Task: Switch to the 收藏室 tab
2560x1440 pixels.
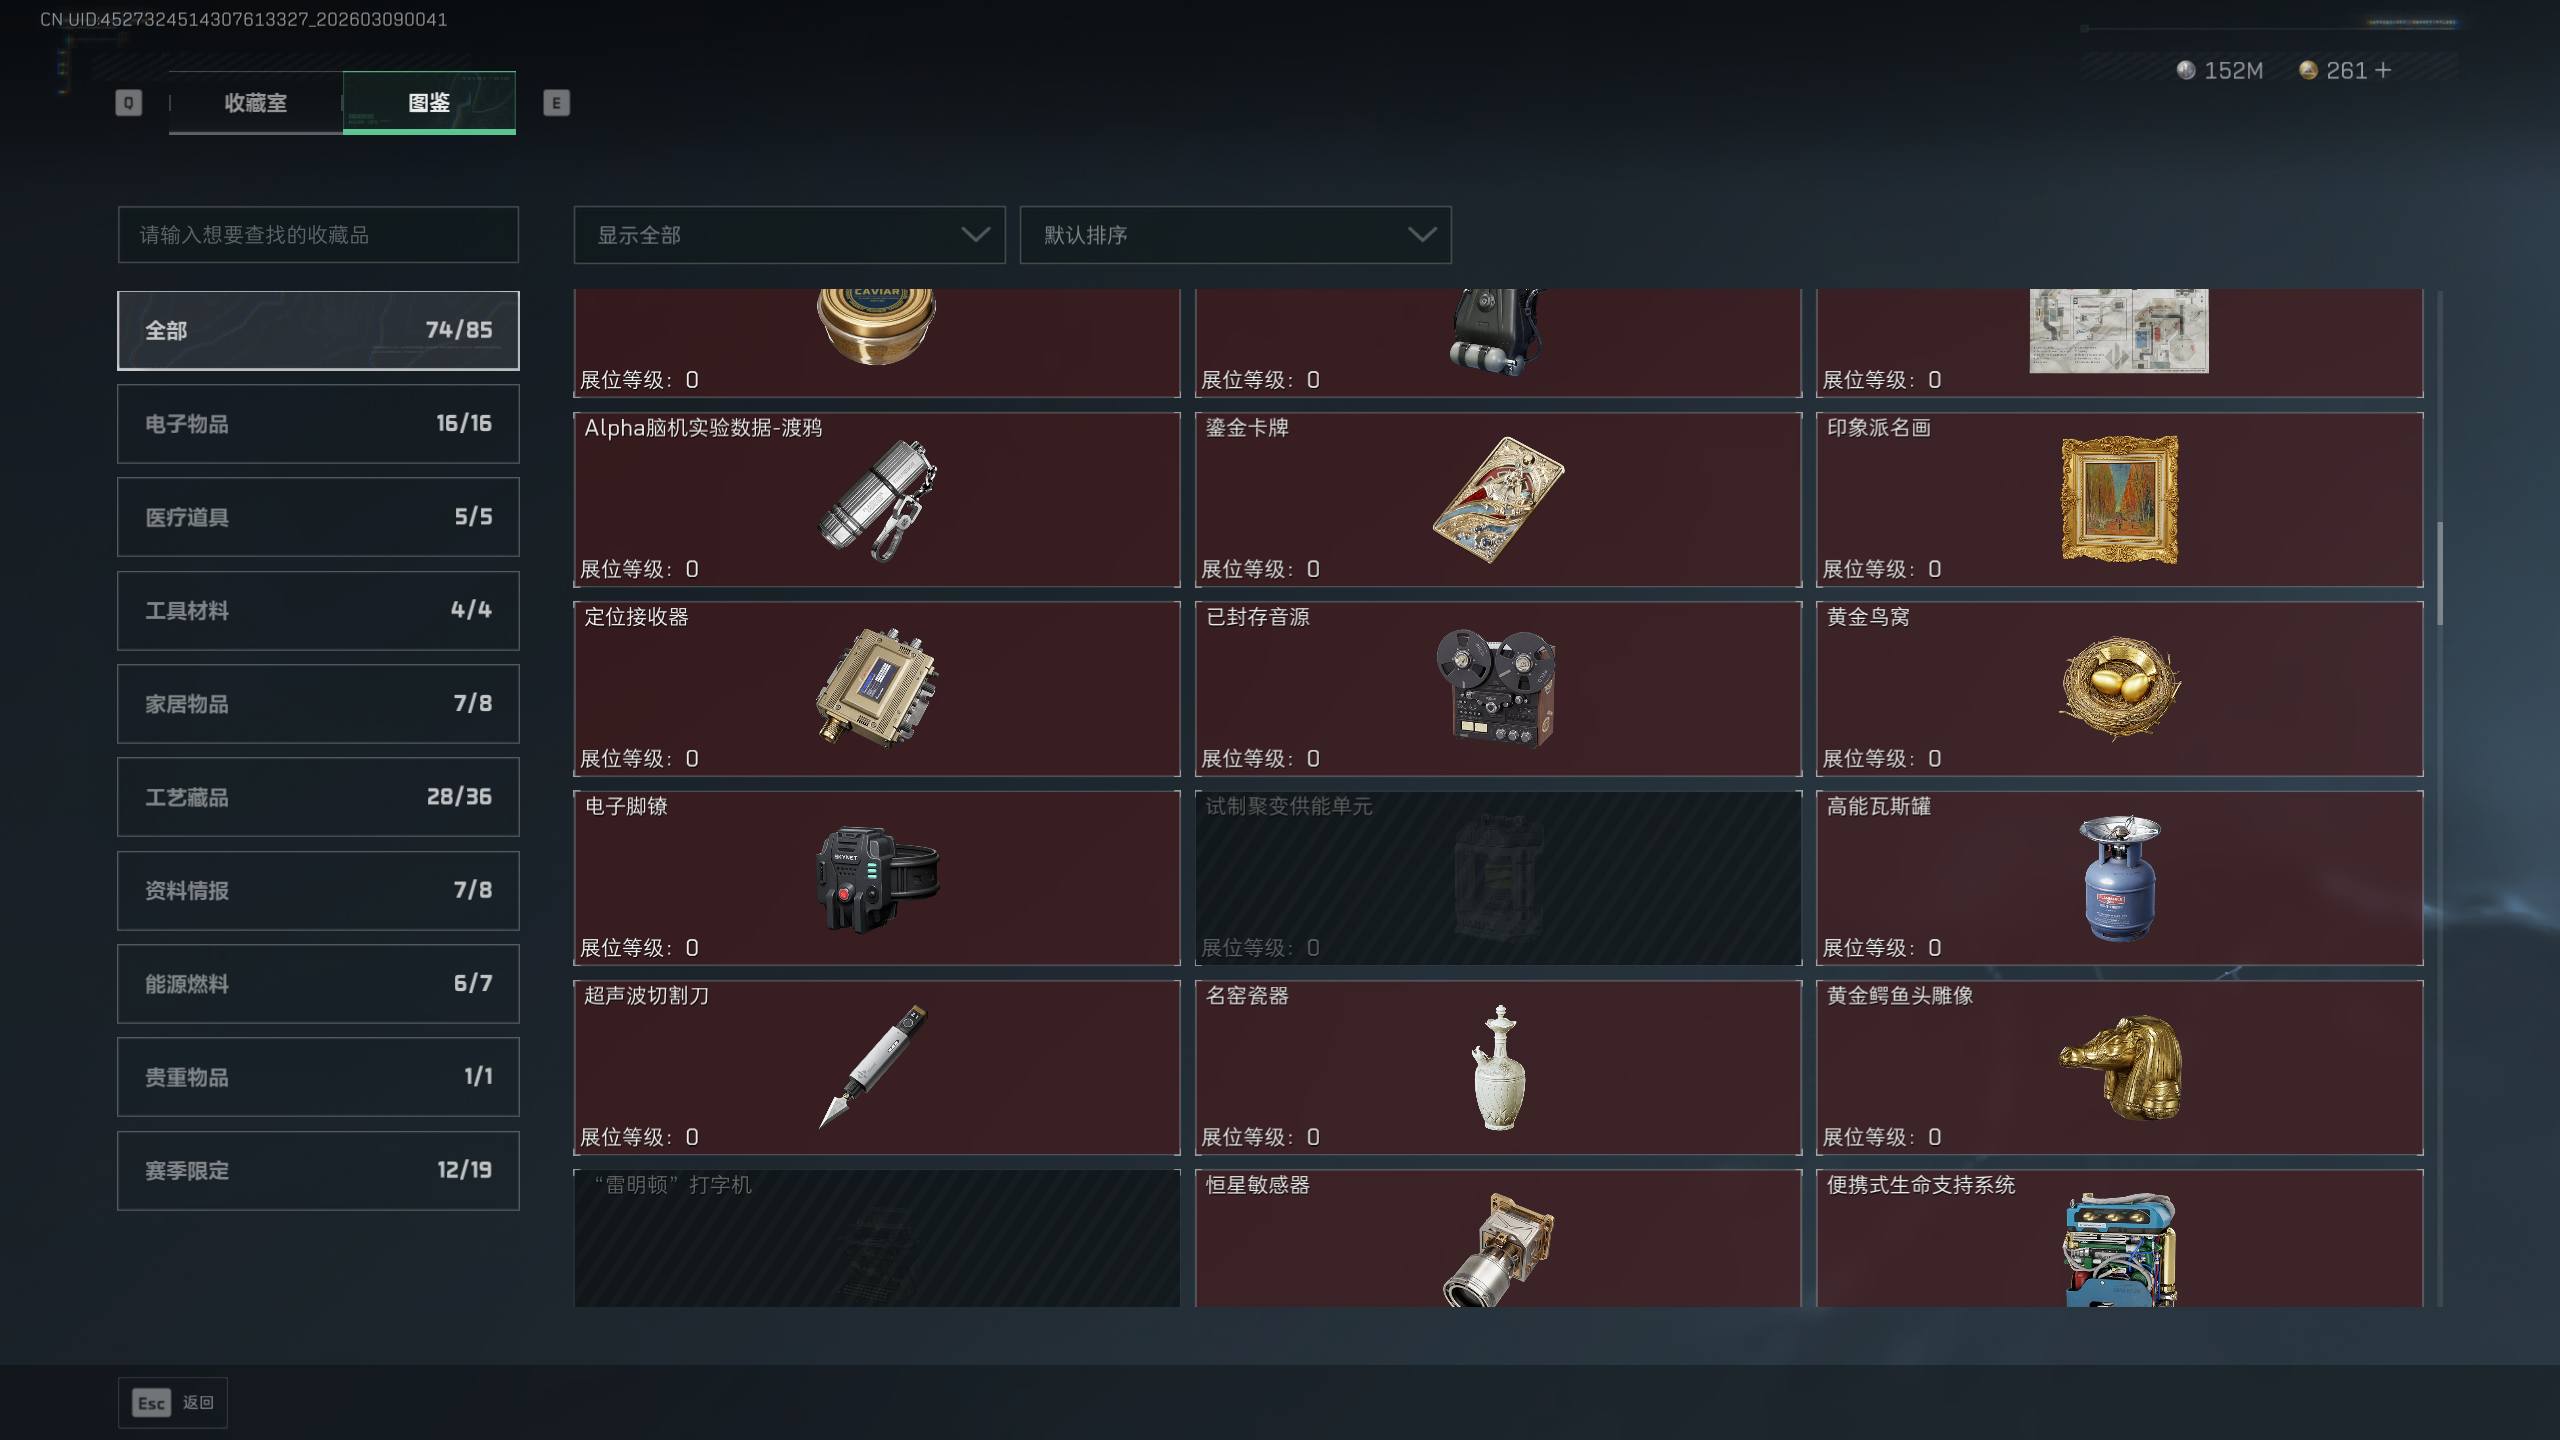Action: point(256,102)
